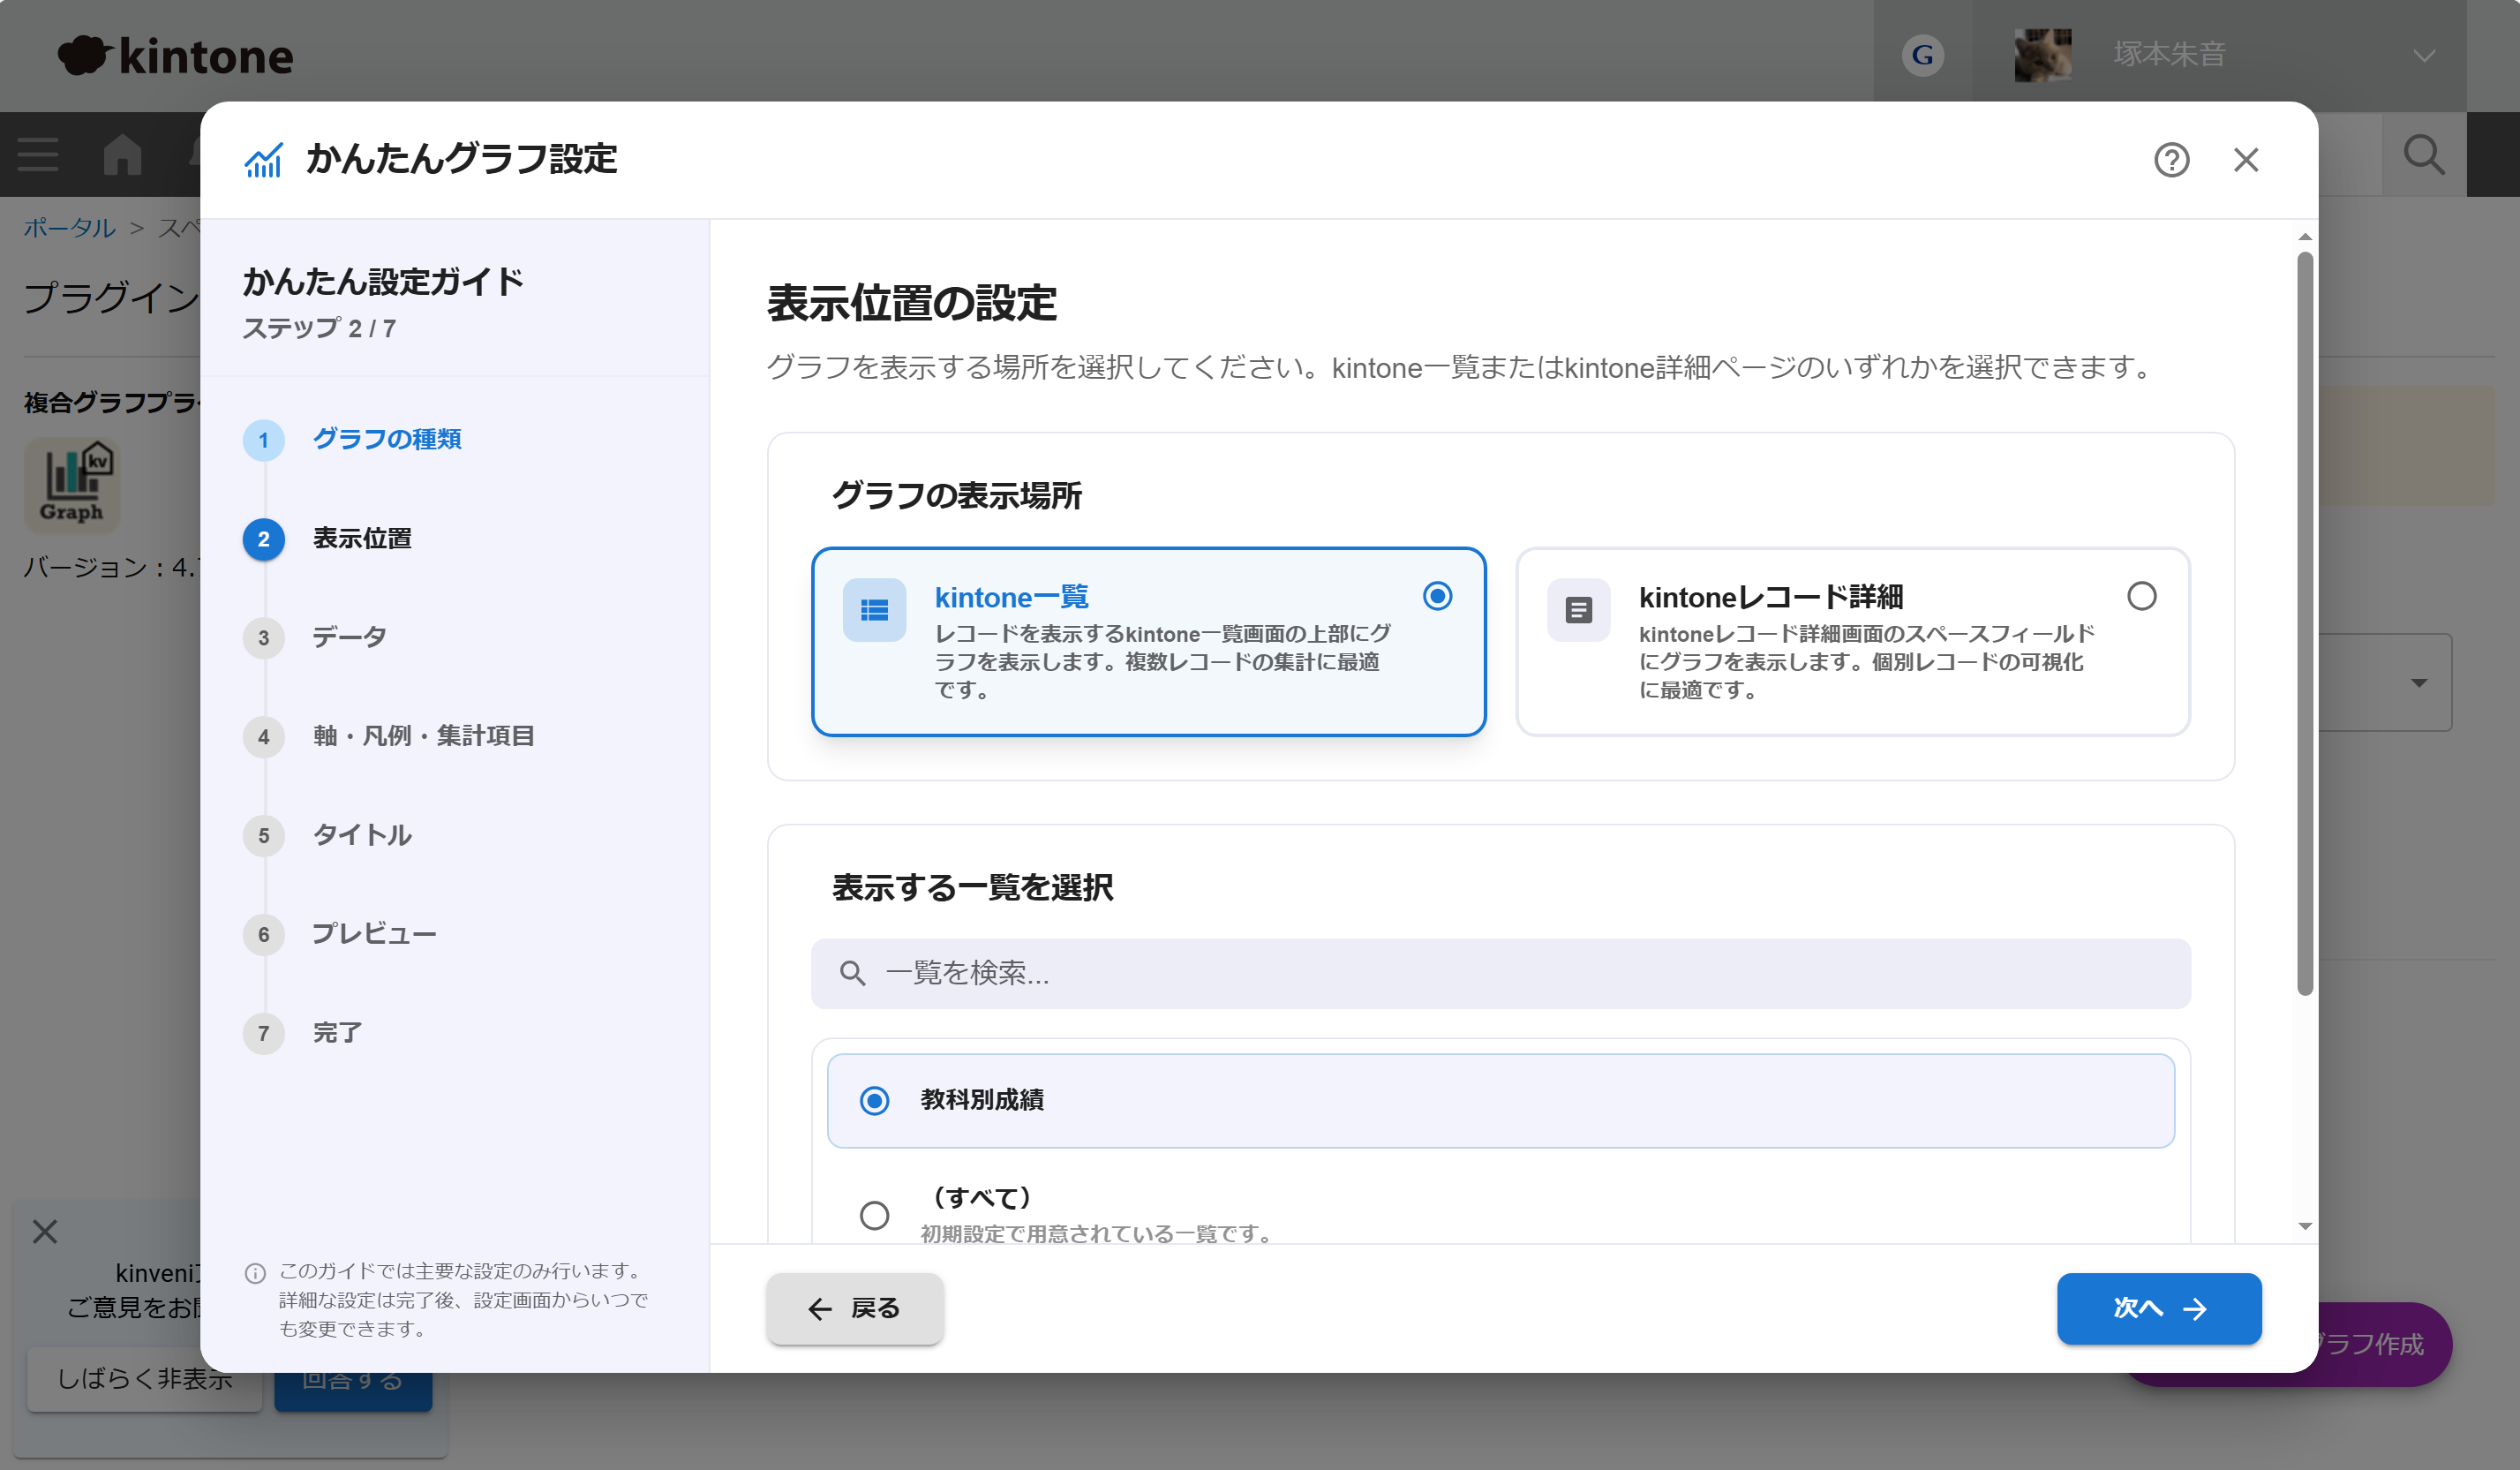Click the G badge icon in header

(1922, 55)
